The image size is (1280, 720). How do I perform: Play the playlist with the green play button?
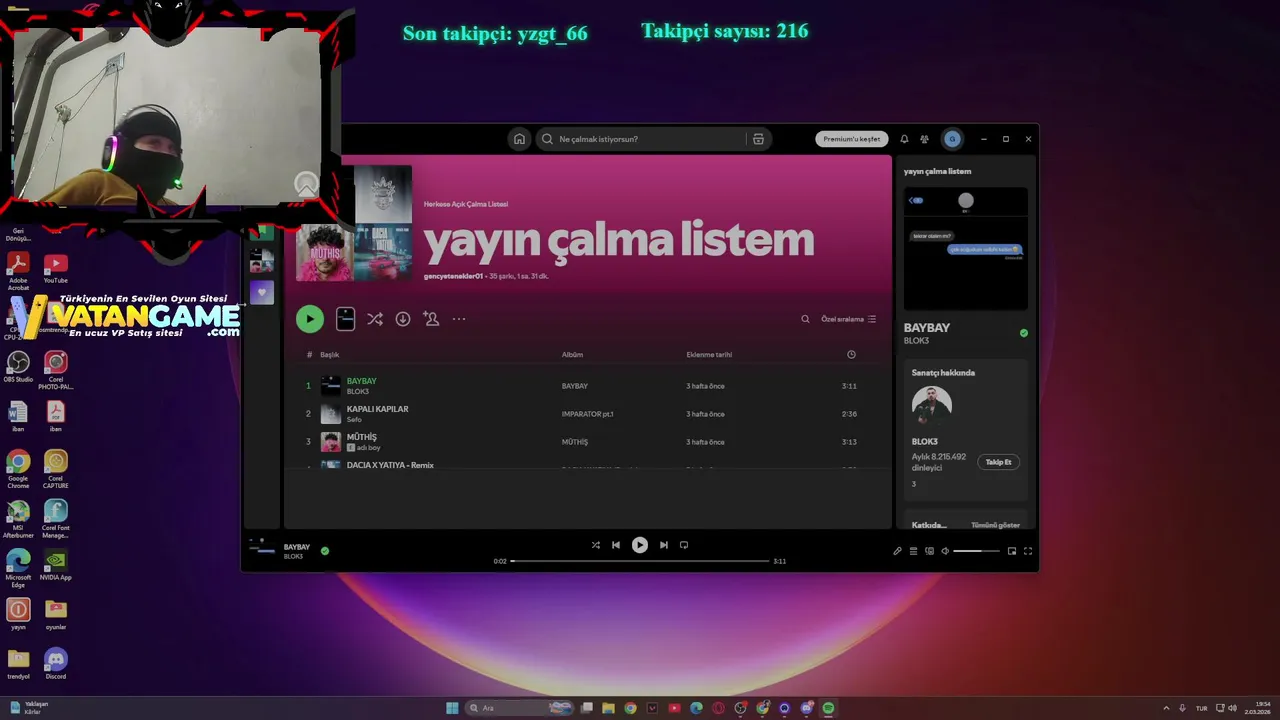click(310, 319)
